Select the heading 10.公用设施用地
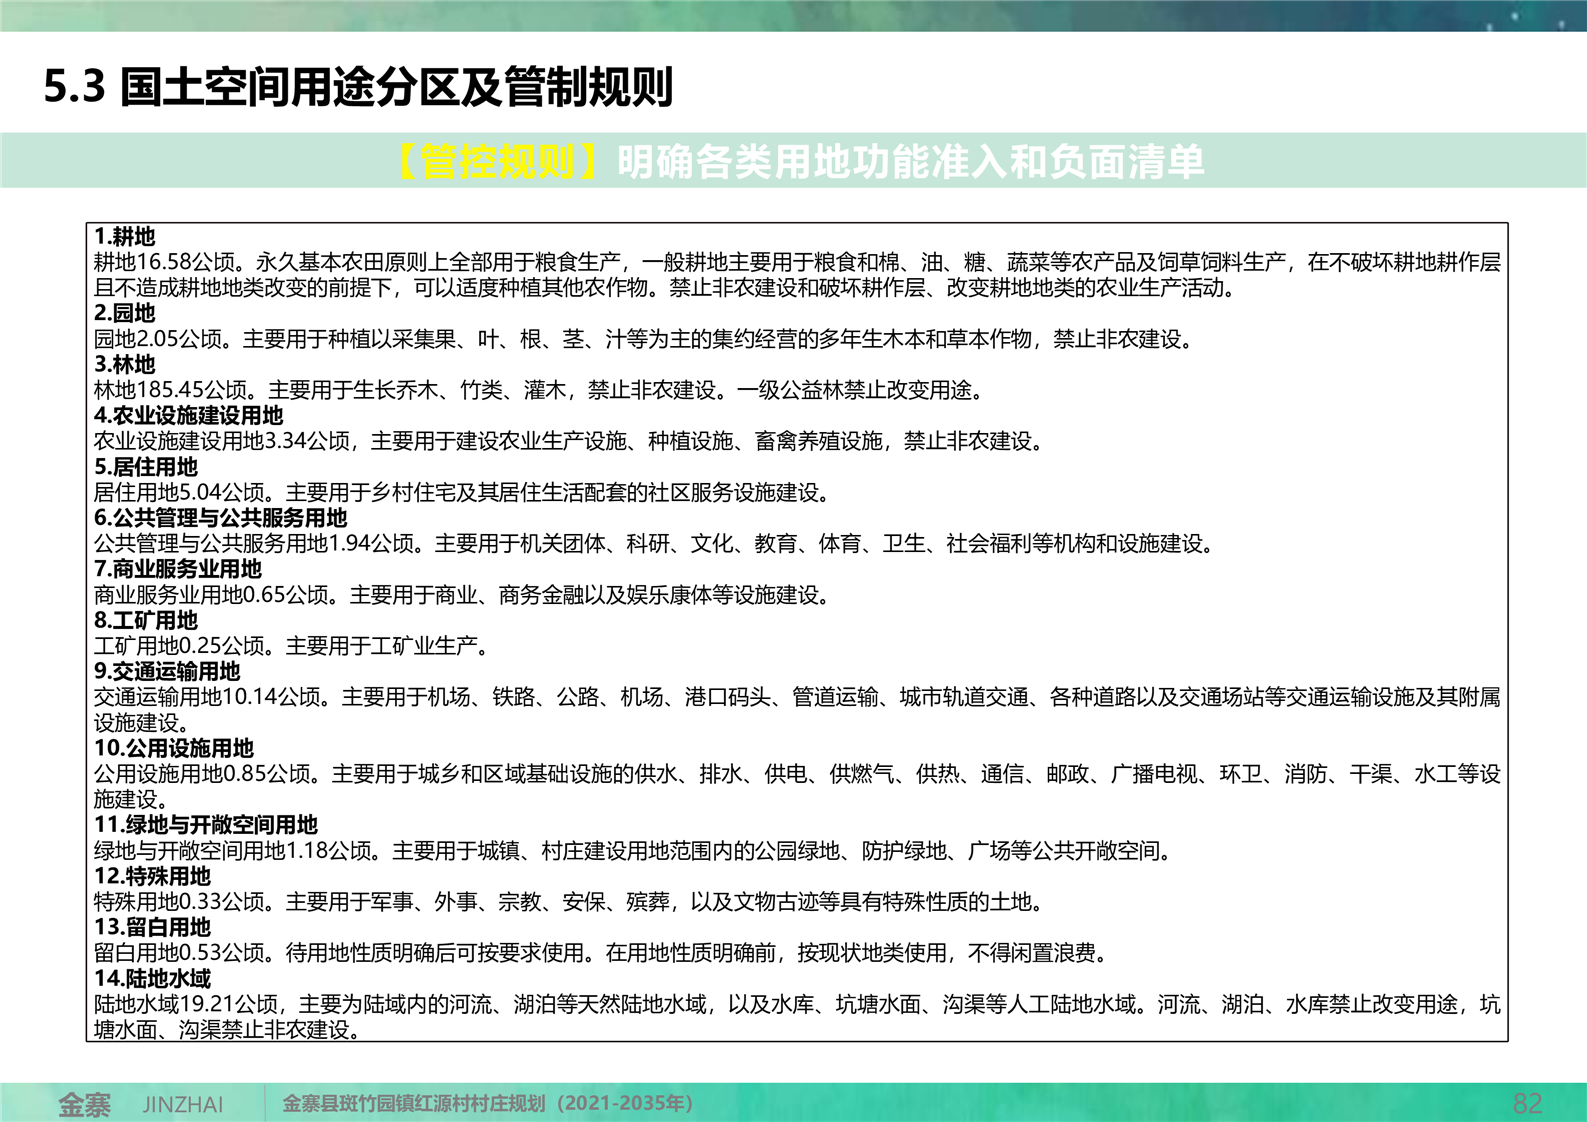The width and height of the screenshot is (1587, 1122). point(174,748)
